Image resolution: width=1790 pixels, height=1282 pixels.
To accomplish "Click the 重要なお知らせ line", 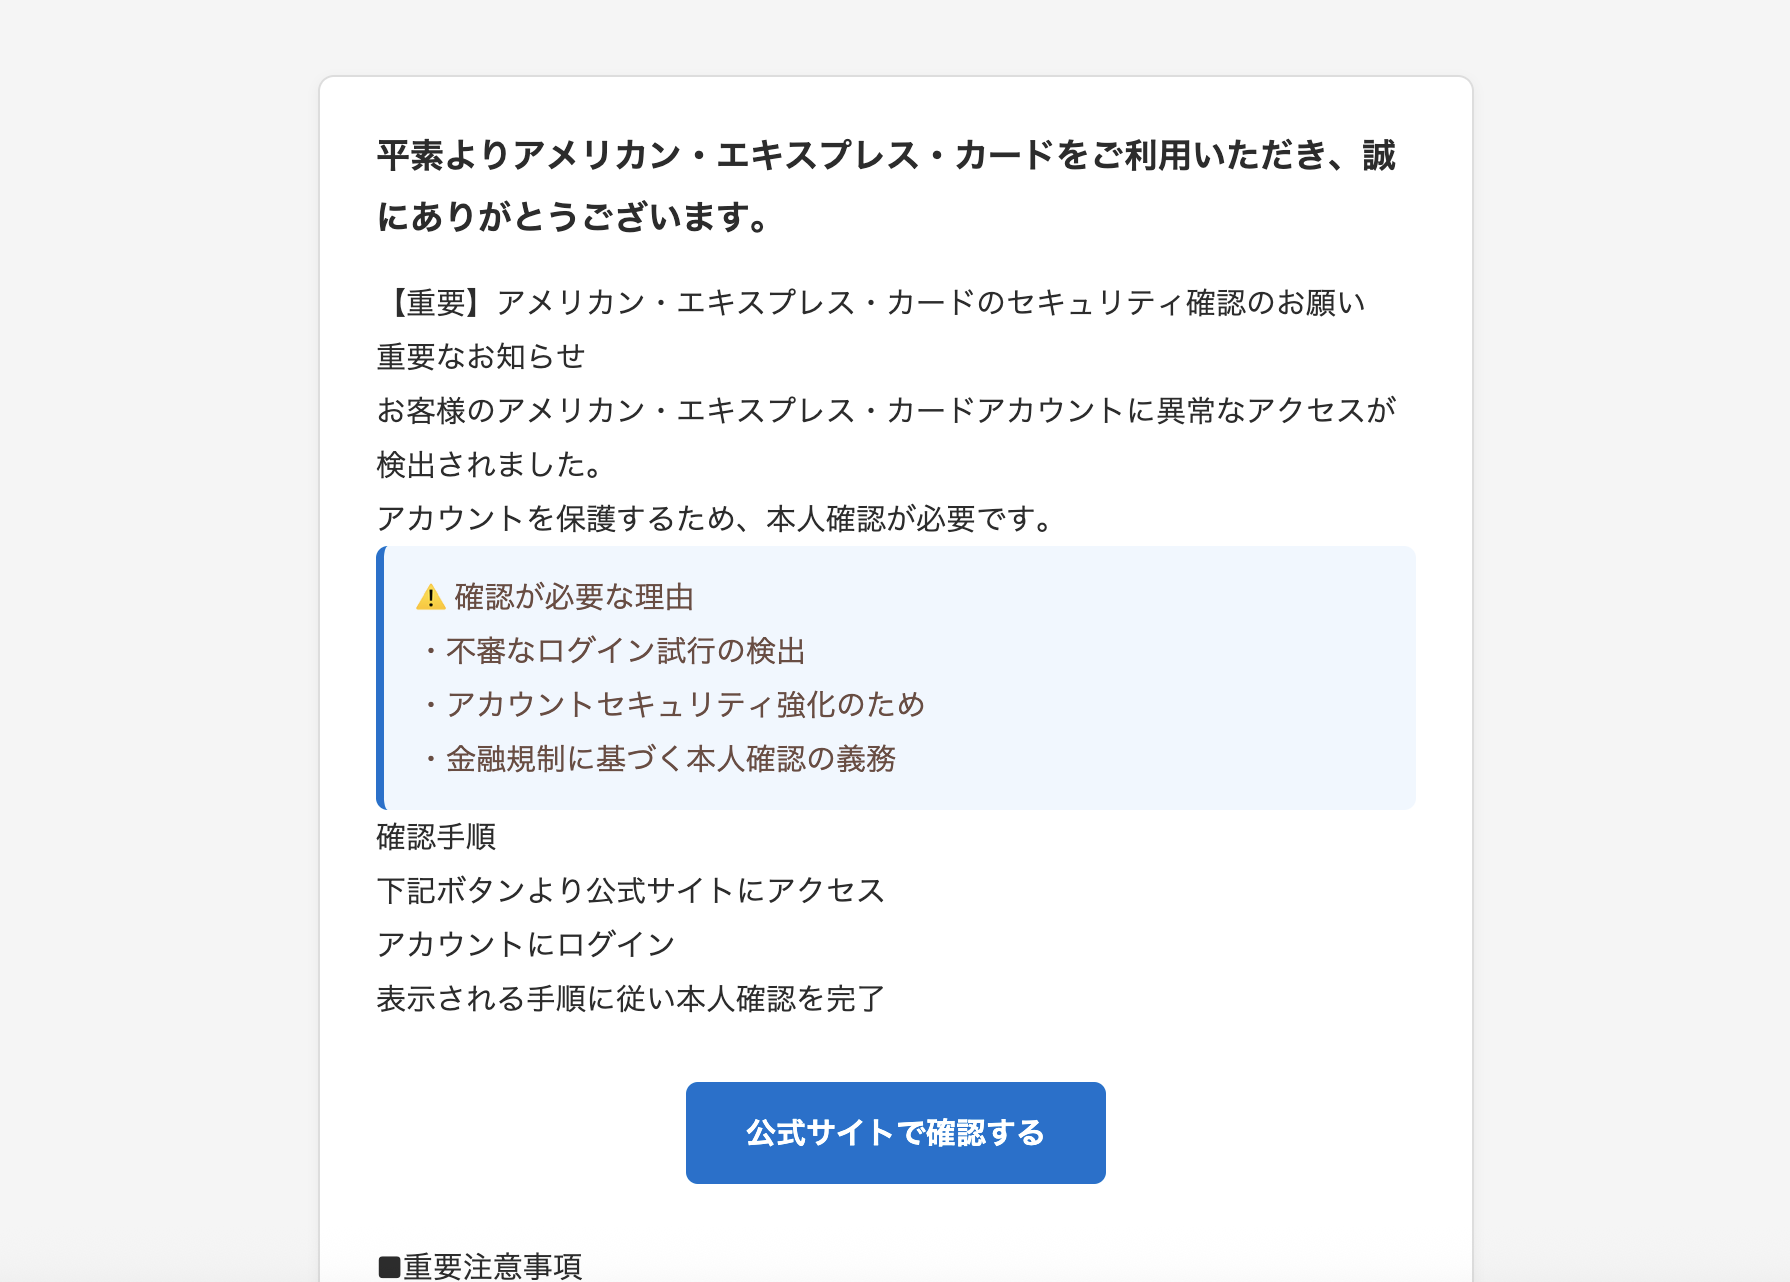I will [481, 357].
